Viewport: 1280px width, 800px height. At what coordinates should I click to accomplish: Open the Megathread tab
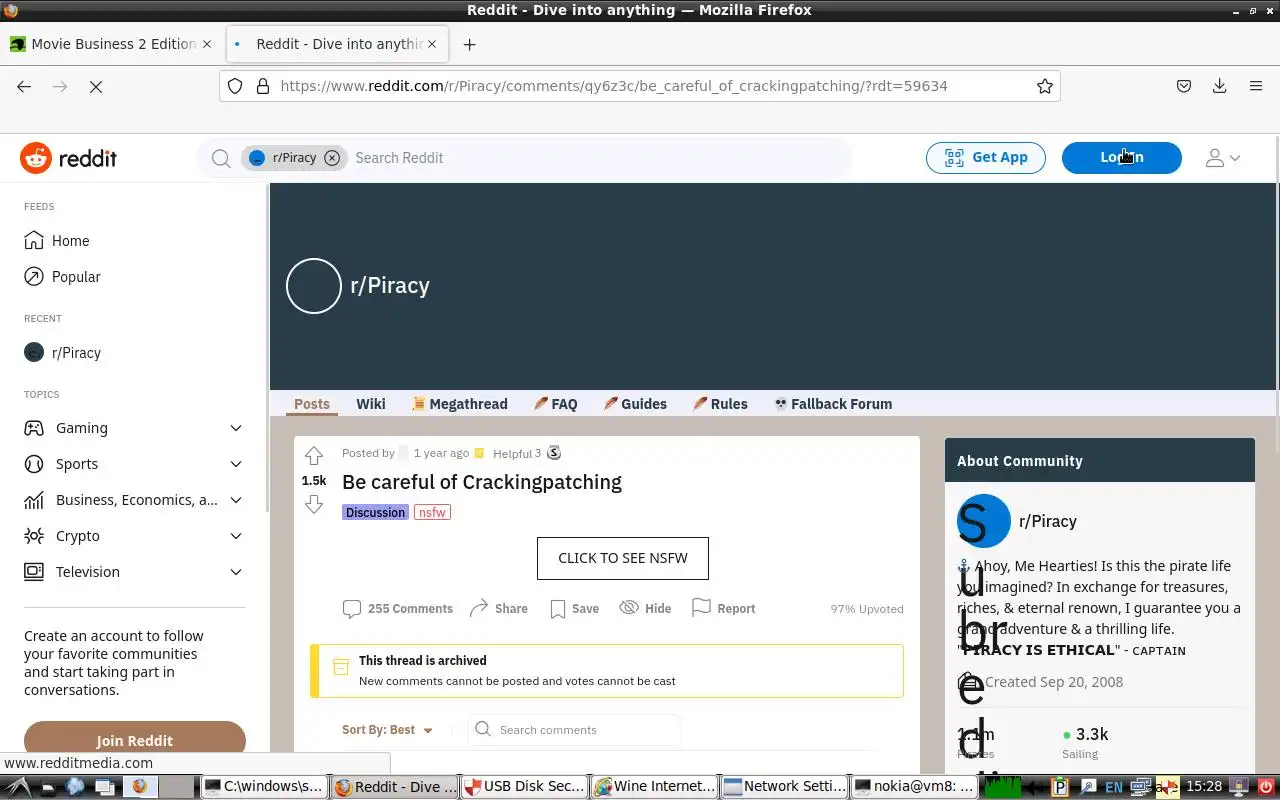(x=460, y=404)
